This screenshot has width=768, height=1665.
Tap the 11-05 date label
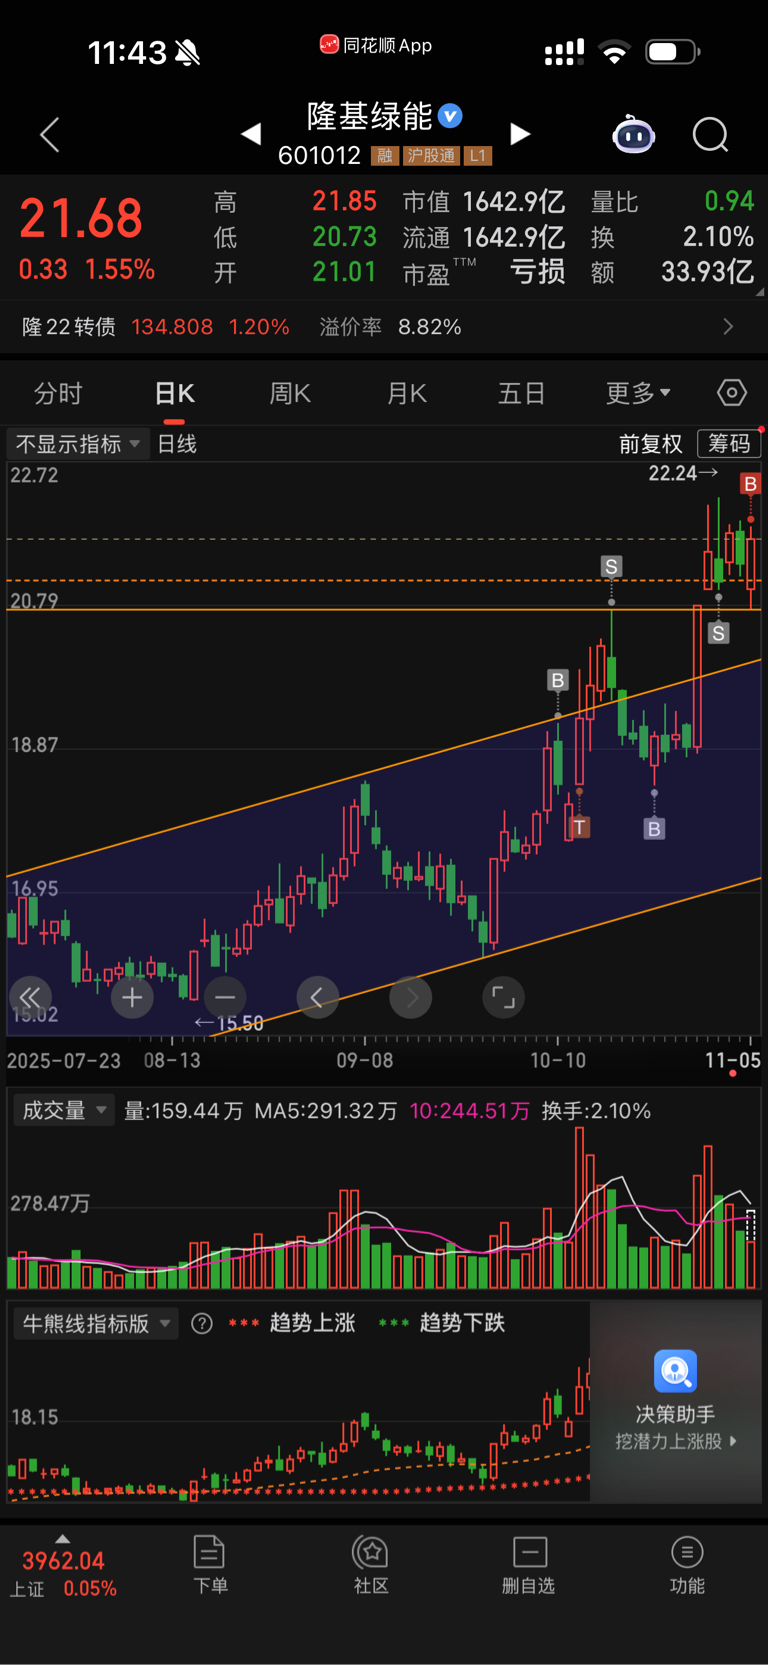[x=733, y=1060]
